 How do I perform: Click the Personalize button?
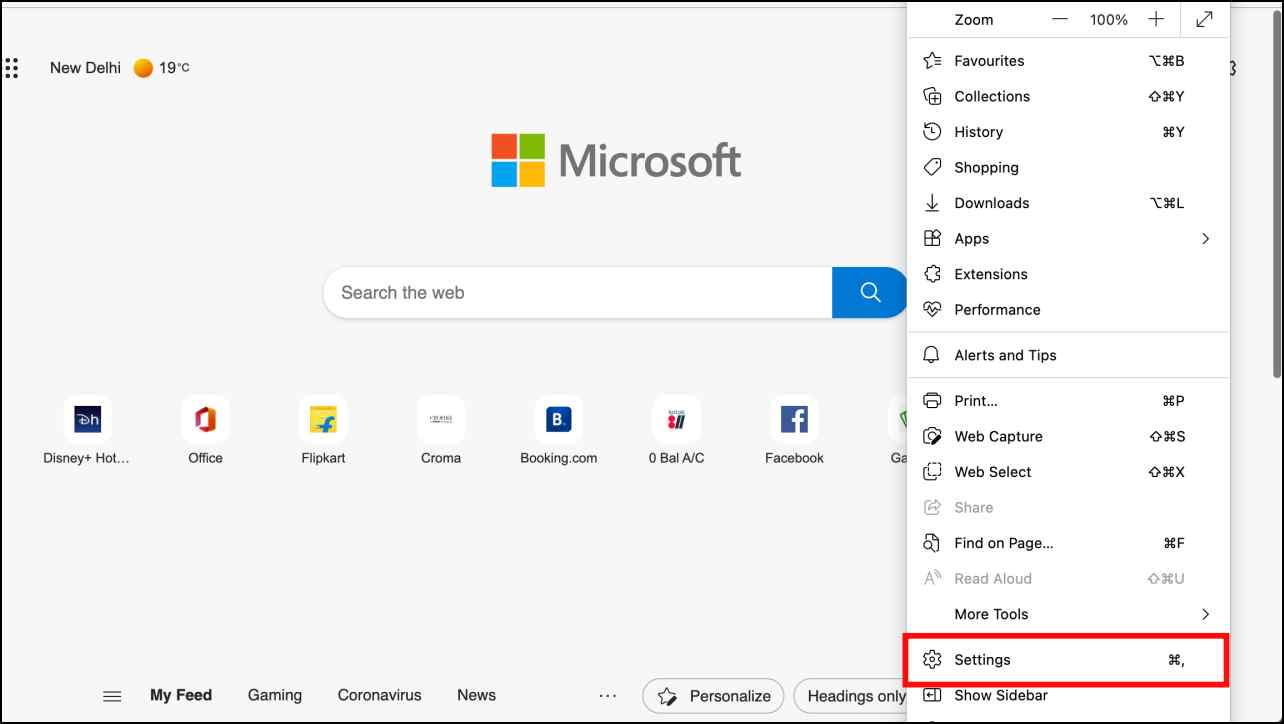[713, 696]
